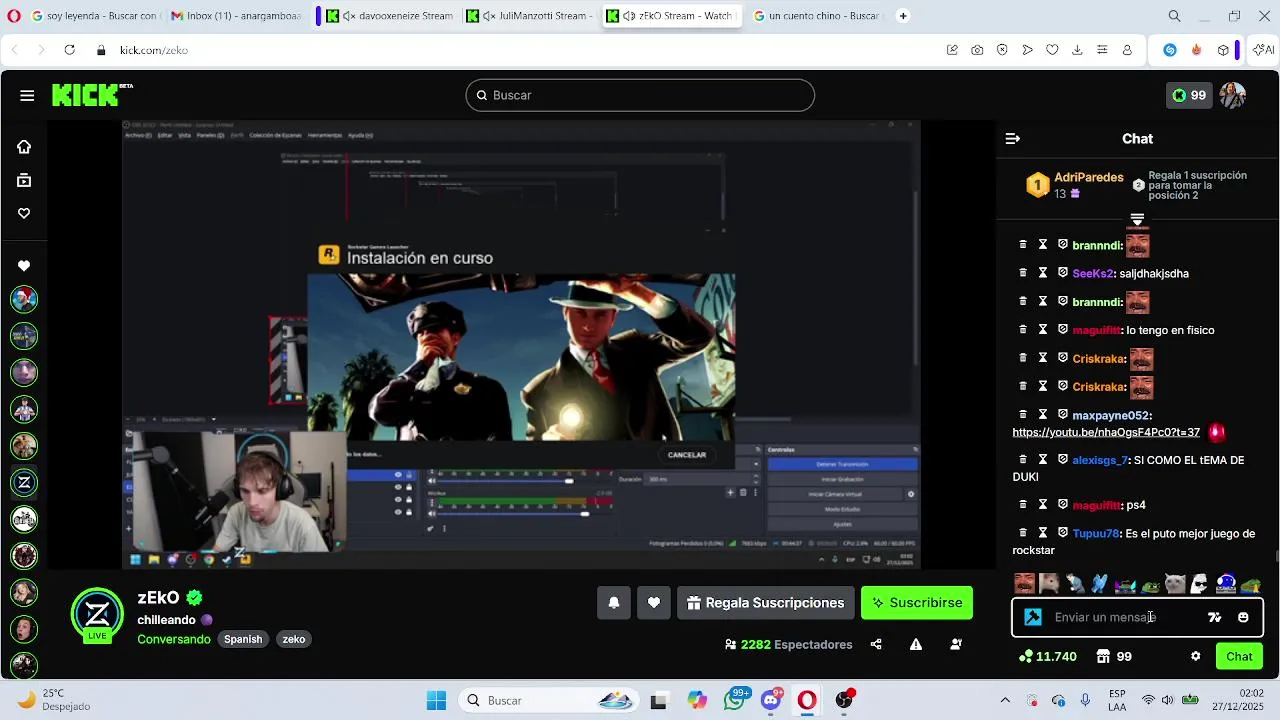Ban maguifitt 'lo tengo en fisico' shield icon
Image resolution: width=1280 pixels, height=720 pixels.
(x=1063, y=330)
